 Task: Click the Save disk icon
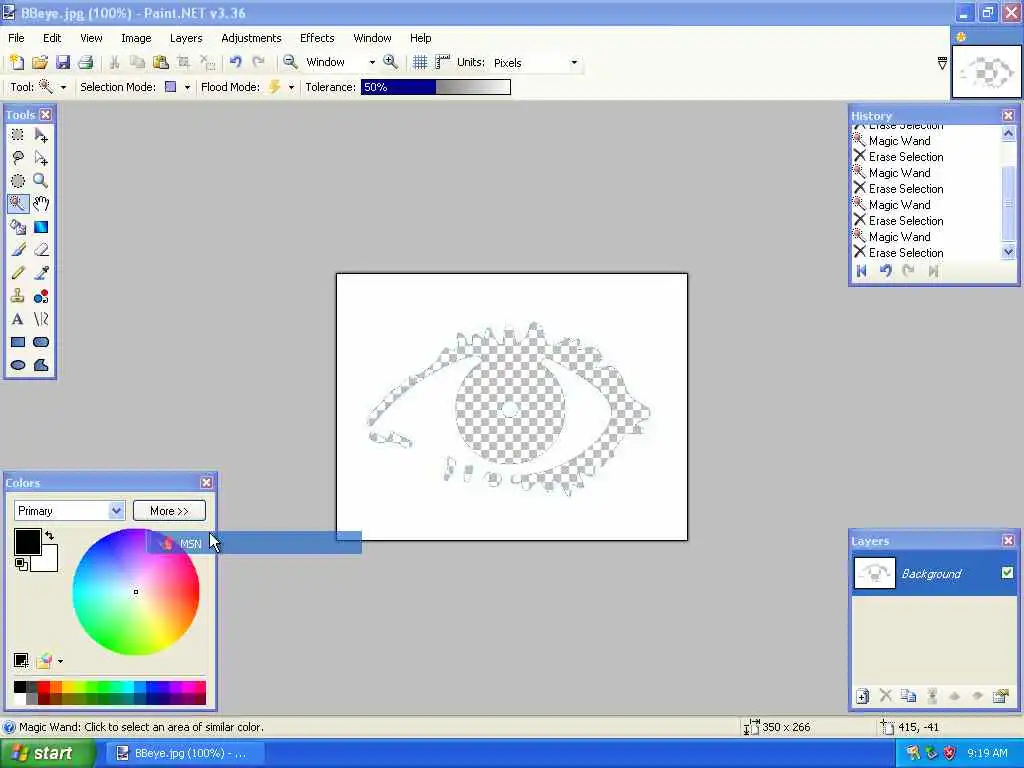click(x=63, y=63)
